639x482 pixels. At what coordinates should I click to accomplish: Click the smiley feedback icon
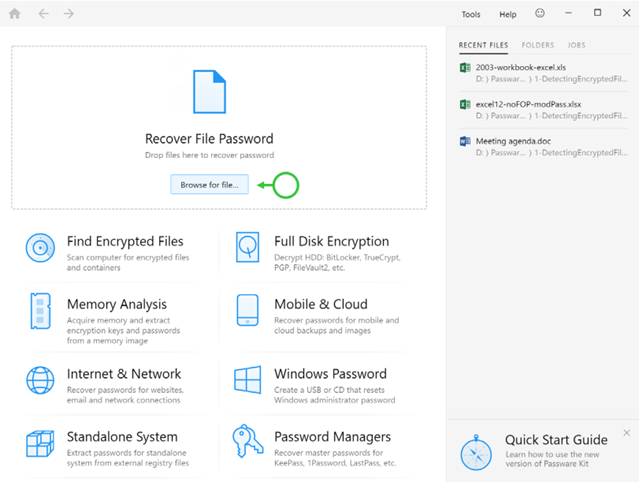click(540, 14)
